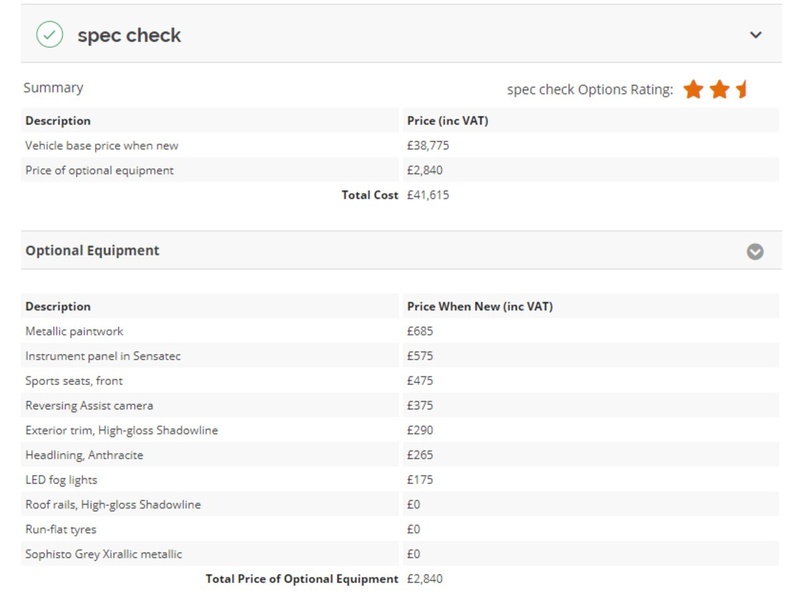The image size is (800, 600).
Task: Click the Run-flat tyres entry
Action: [x=61, y=529]
